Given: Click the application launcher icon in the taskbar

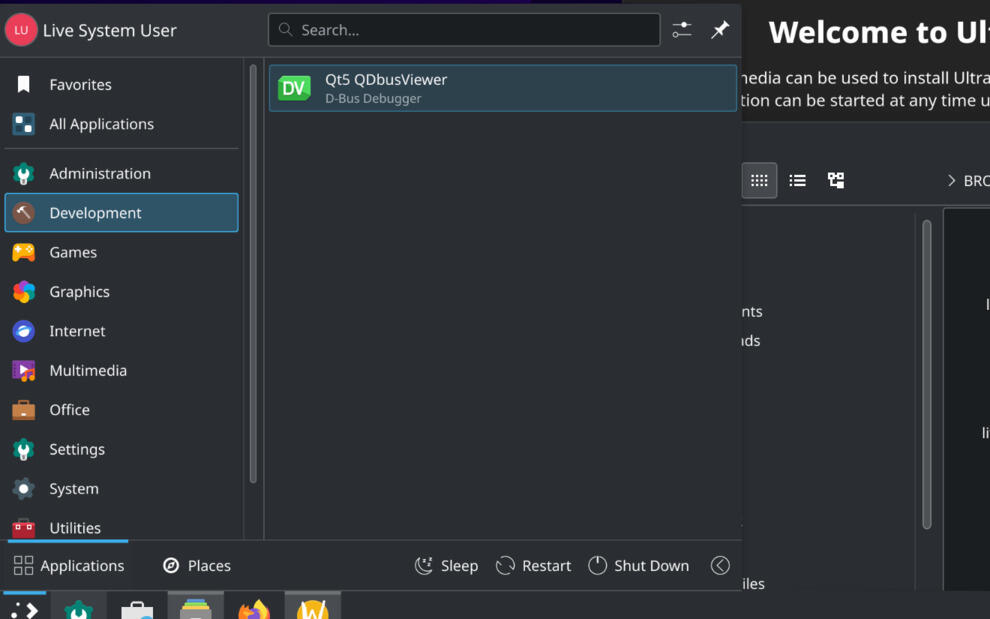Looking at the screenshot, I should [25, 608].
